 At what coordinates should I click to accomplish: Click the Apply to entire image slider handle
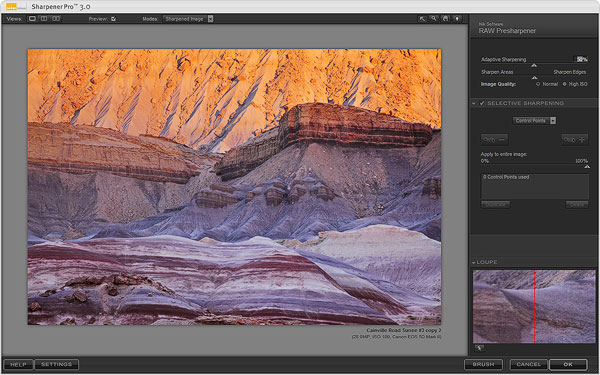coord(587,167)
